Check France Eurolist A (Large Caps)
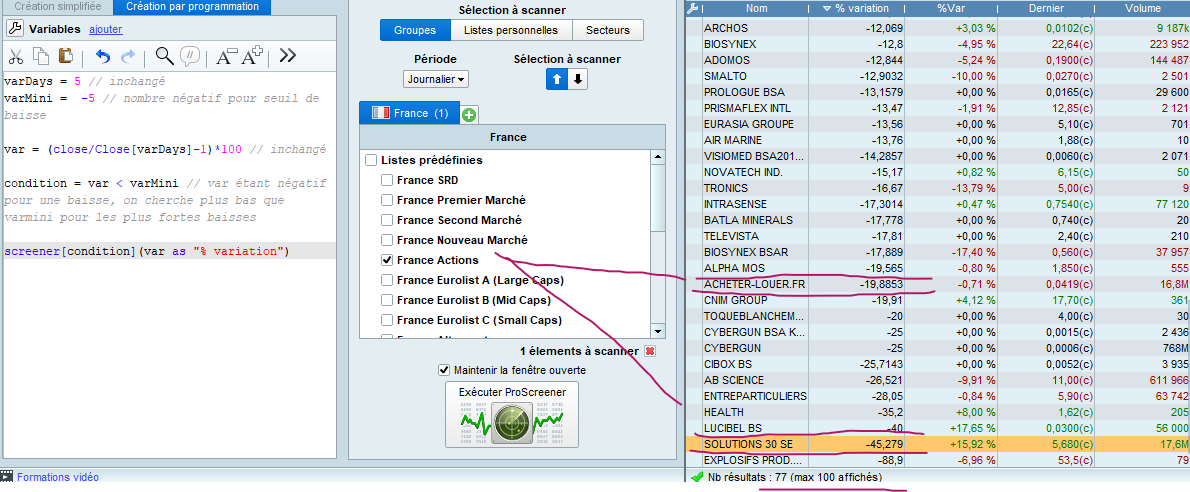Image resolution: width=1190 pixels, height=492 pixels. (x=387, y=280)
